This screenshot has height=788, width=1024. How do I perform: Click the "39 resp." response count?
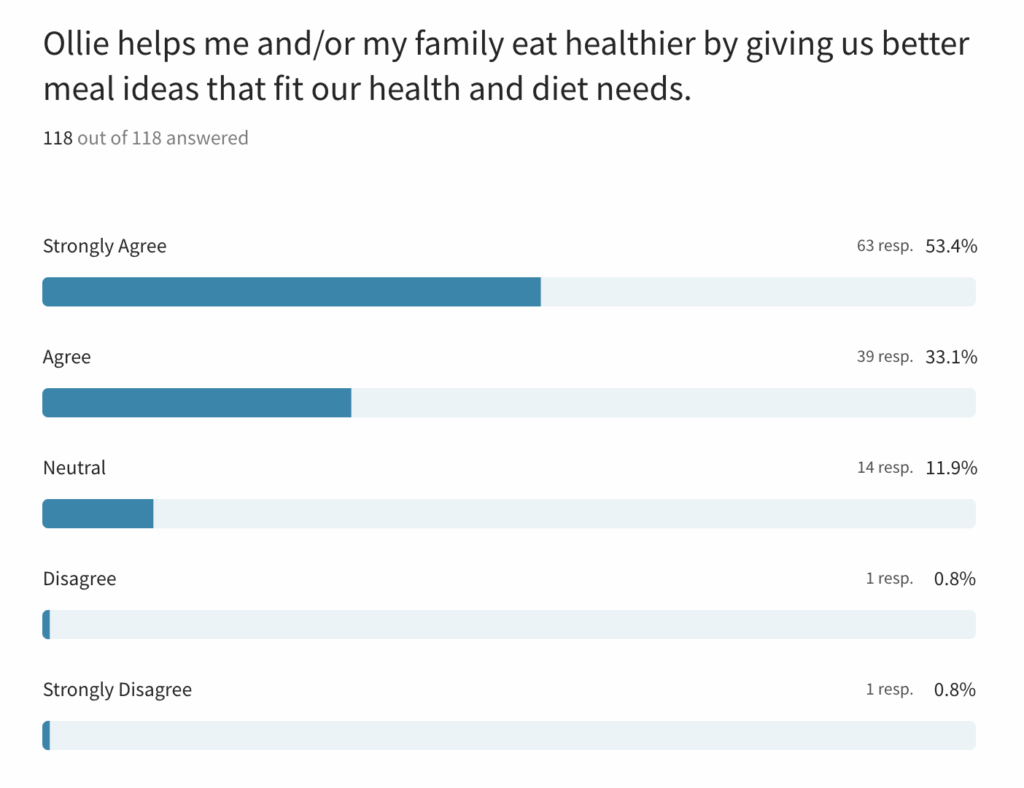coord(884,357)
